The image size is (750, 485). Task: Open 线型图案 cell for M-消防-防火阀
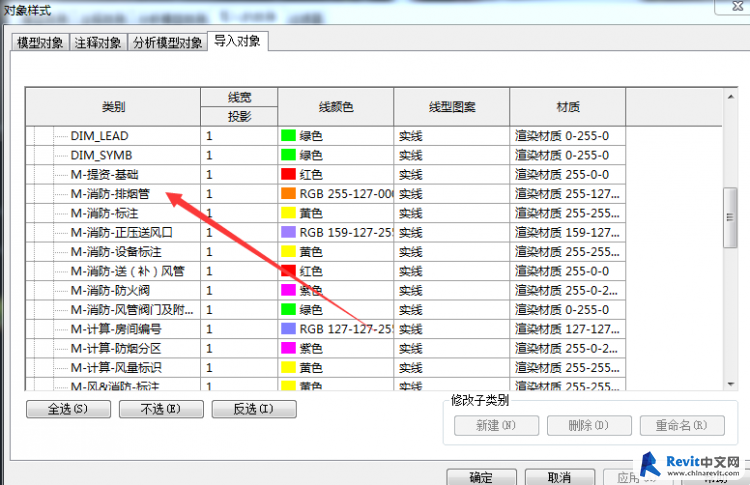[452, 290]
